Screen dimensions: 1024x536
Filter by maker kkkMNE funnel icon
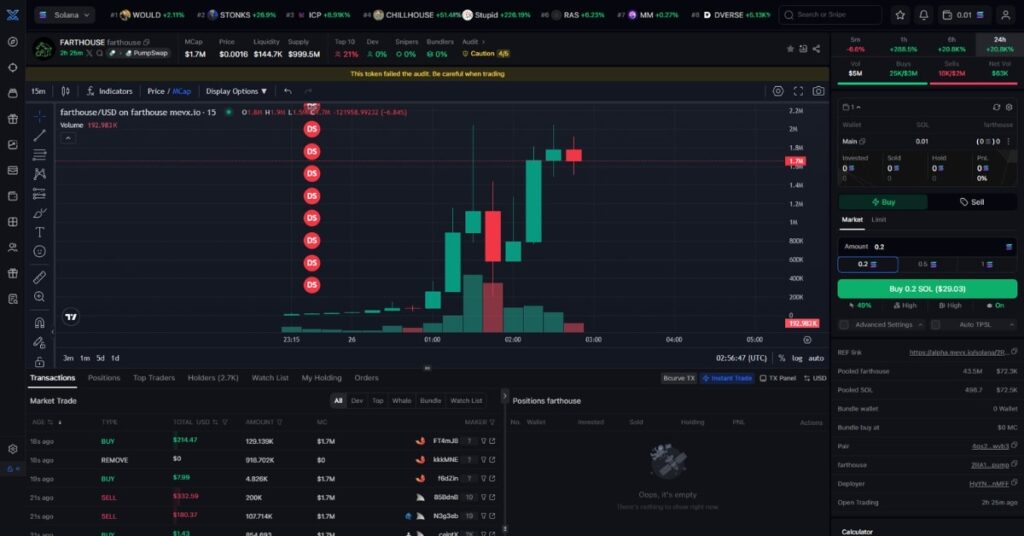point(484,460)
